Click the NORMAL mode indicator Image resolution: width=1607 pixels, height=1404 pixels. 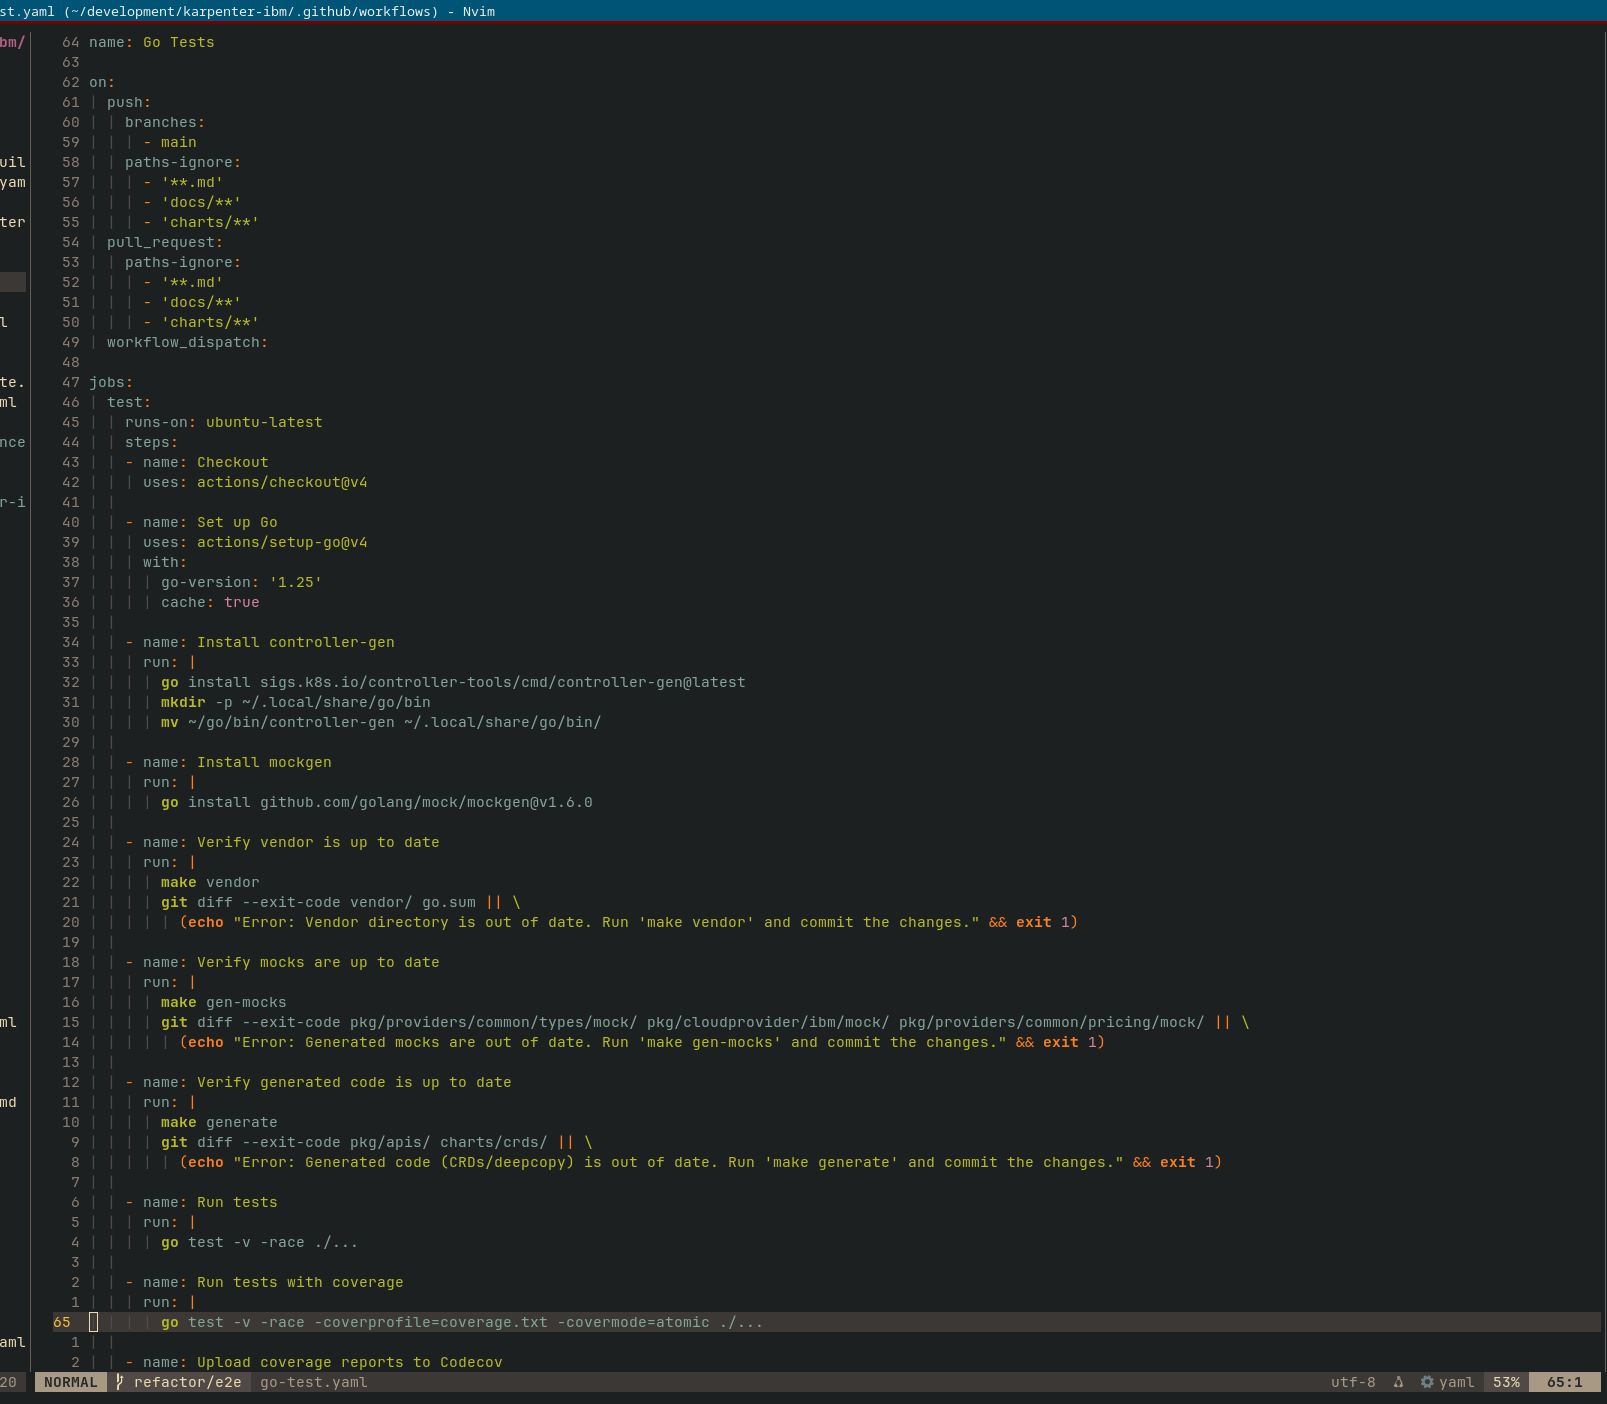click(x=71, y=1382)
